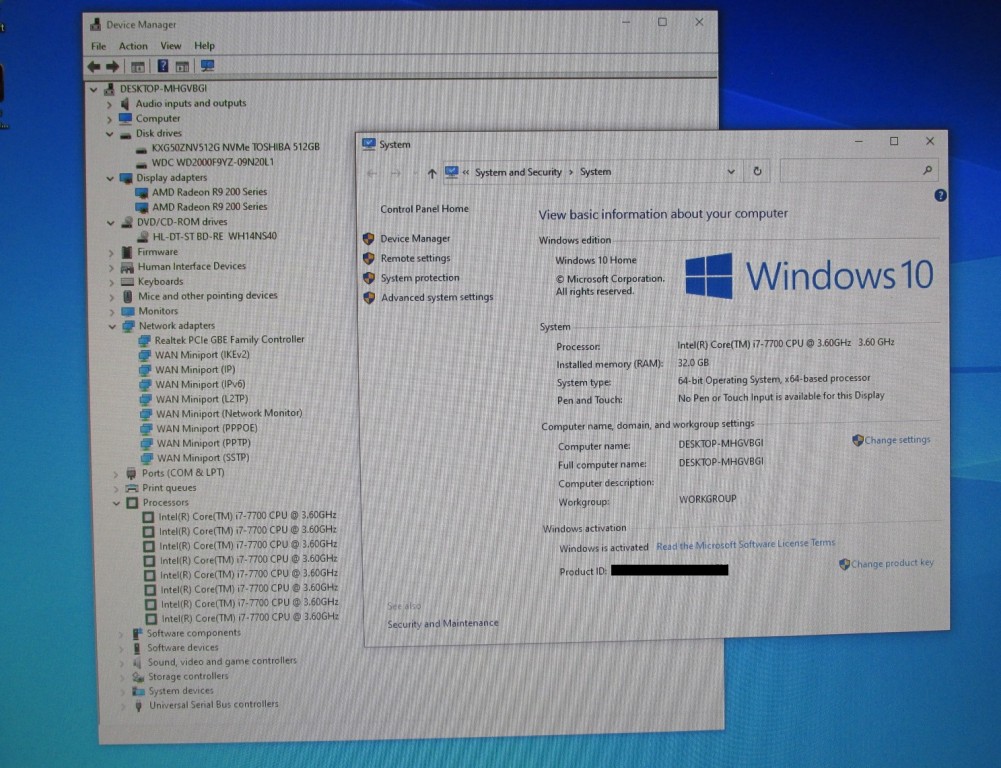
Task: Open Control Panel Home link
Action: (x=425, y=209)
